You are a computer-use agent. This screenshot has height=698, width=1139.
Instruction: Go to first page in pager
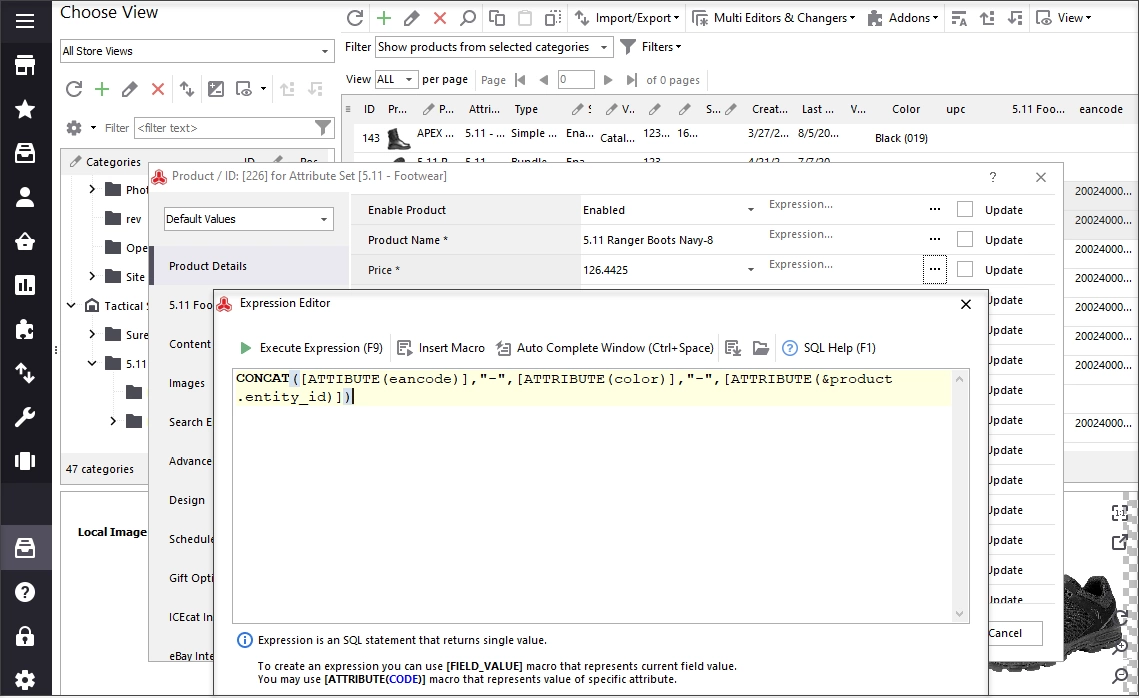click(520, 80)
